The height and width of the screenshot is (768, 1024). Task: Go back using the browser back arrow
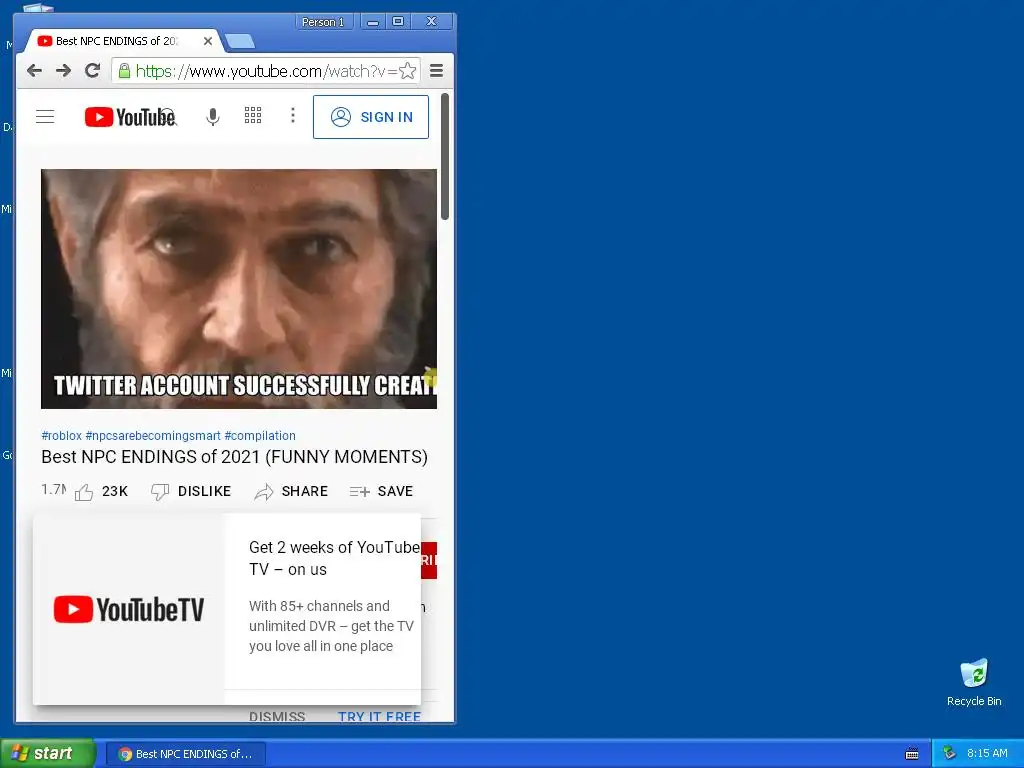tap(35, 71)
